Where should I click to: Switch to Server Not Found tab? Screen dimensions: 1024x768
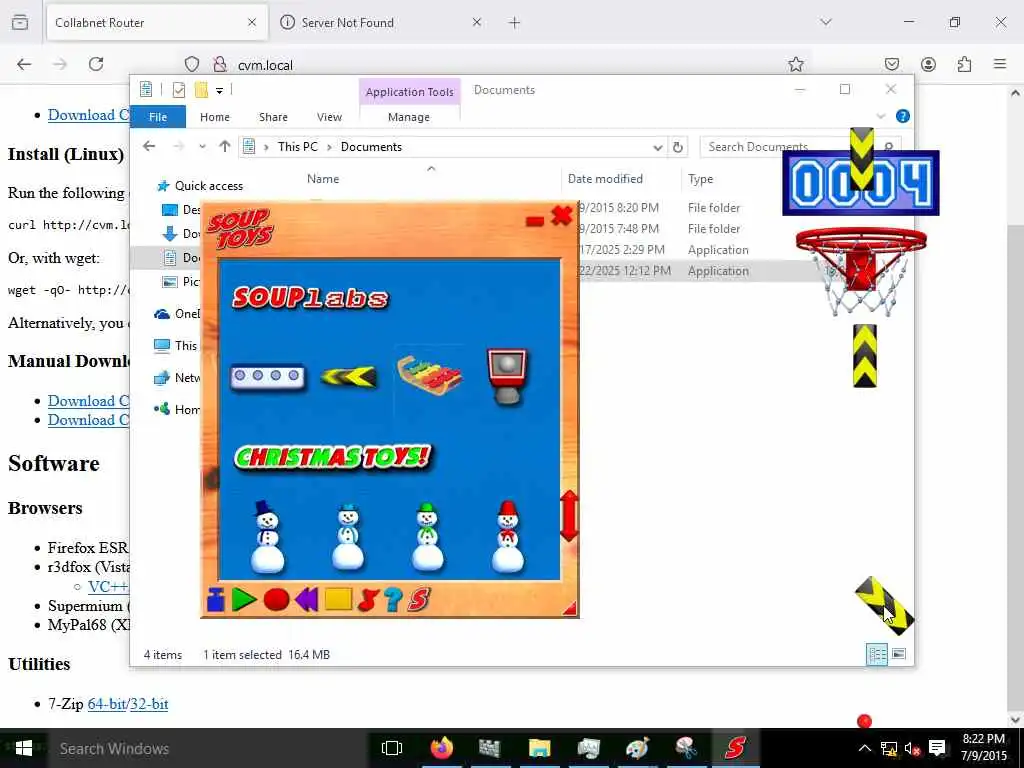381,23
